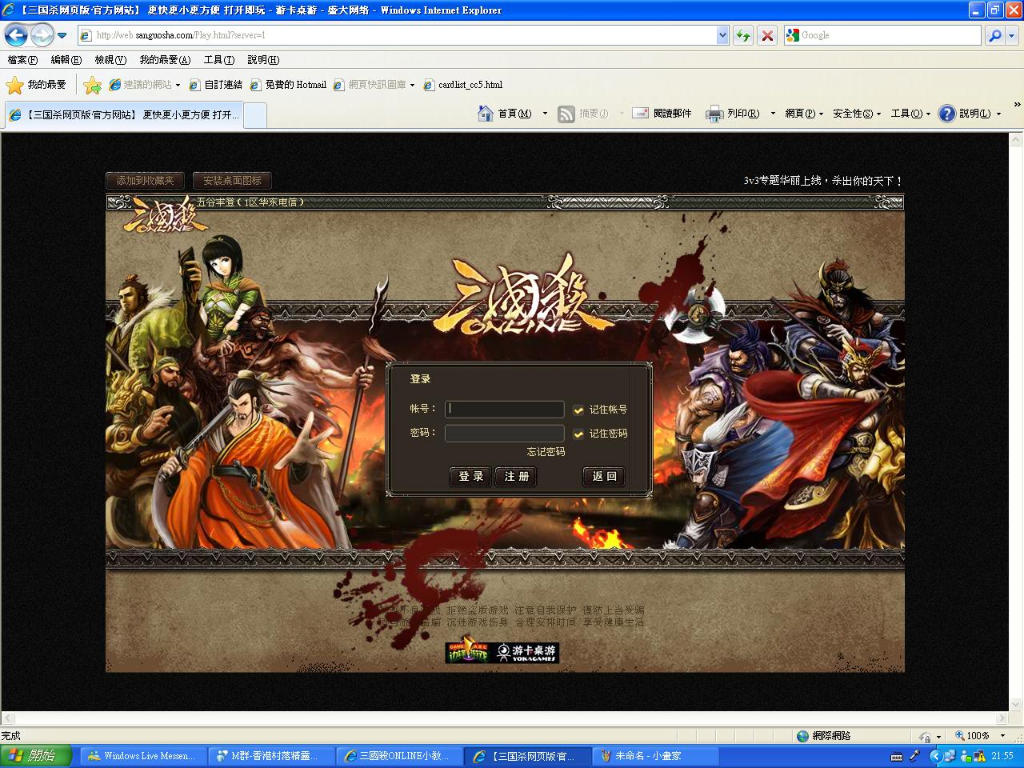This screenshot has width=1024, height=768.
Task: Refresh the page with the green arrows icon
Action: click(743, 35)
